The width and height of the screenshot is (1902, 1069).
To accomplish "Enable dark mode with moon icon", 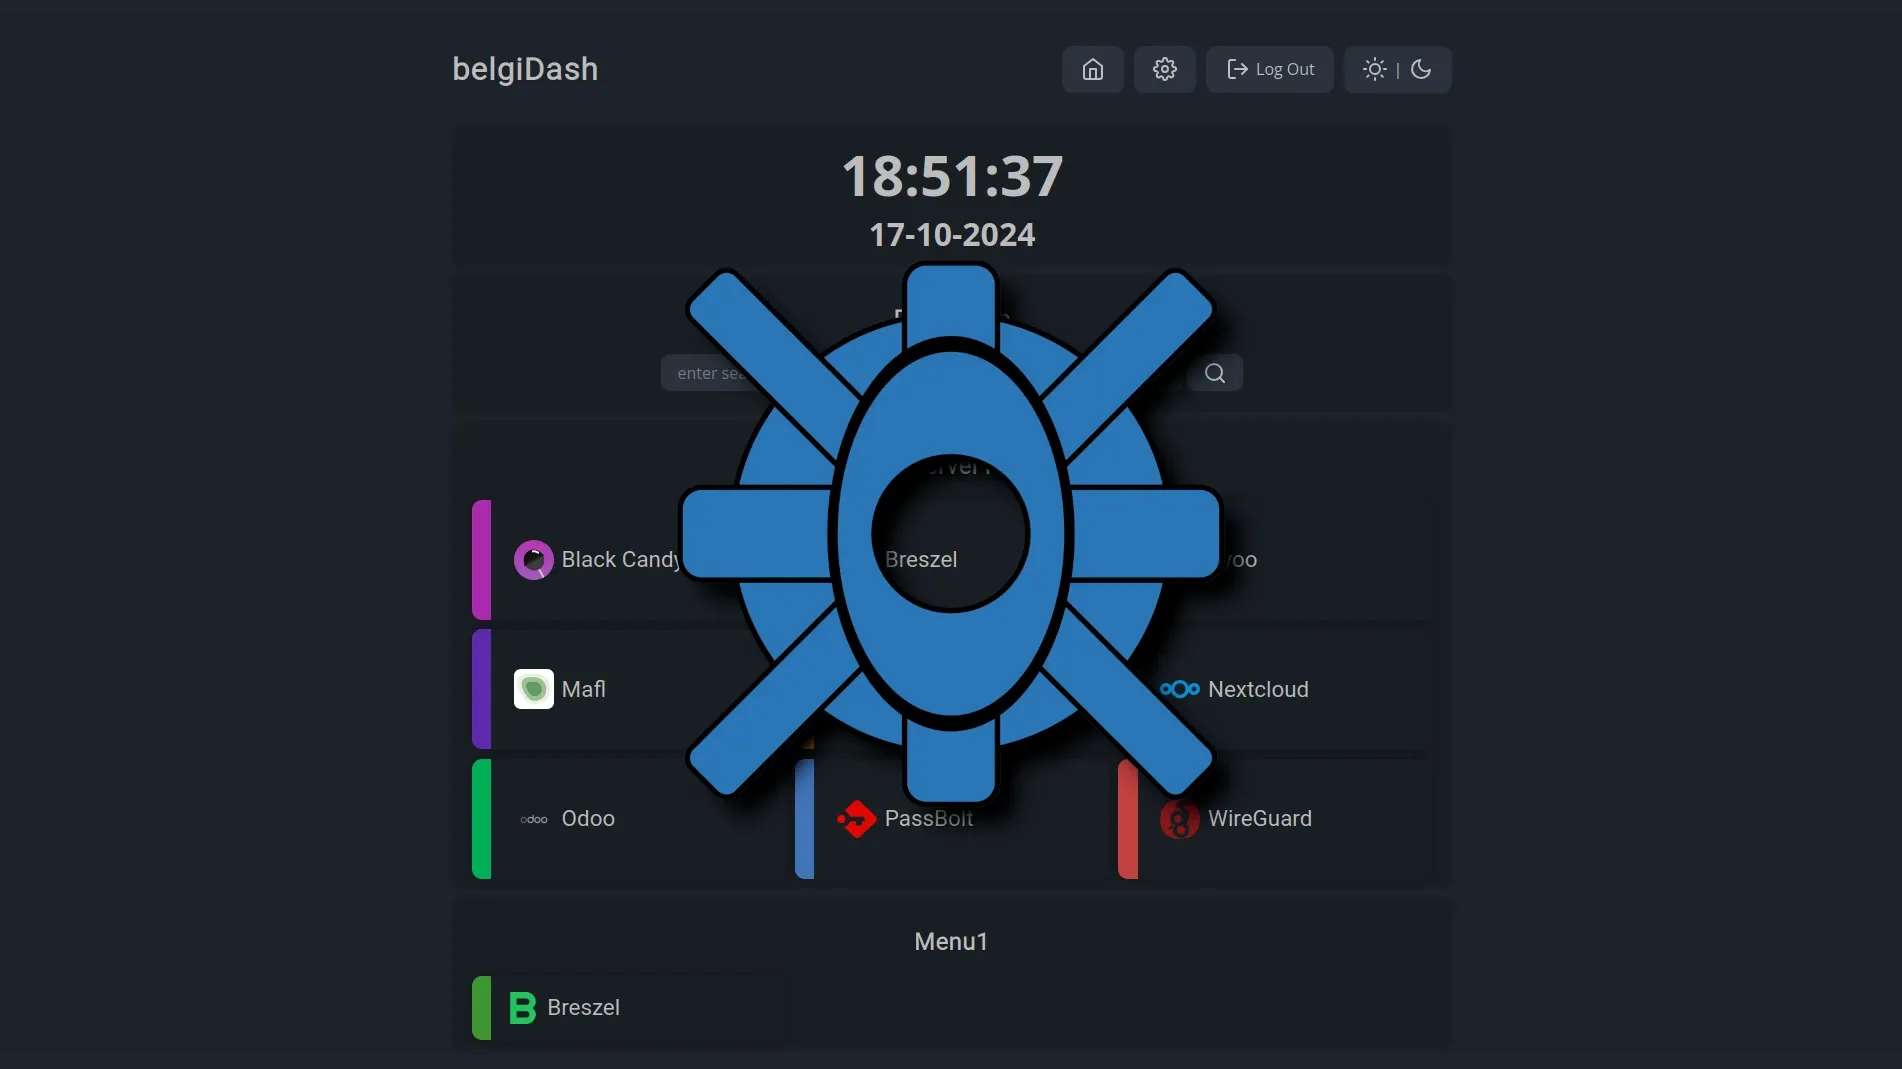I will point(1421,69).
